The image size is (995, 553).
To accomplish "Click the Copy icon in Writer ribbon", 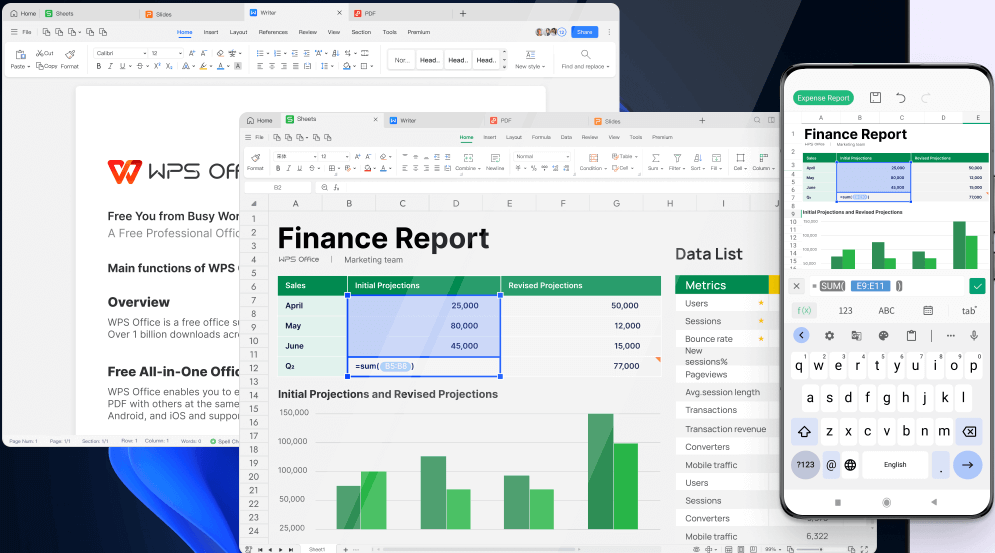I will pos(40,66).
